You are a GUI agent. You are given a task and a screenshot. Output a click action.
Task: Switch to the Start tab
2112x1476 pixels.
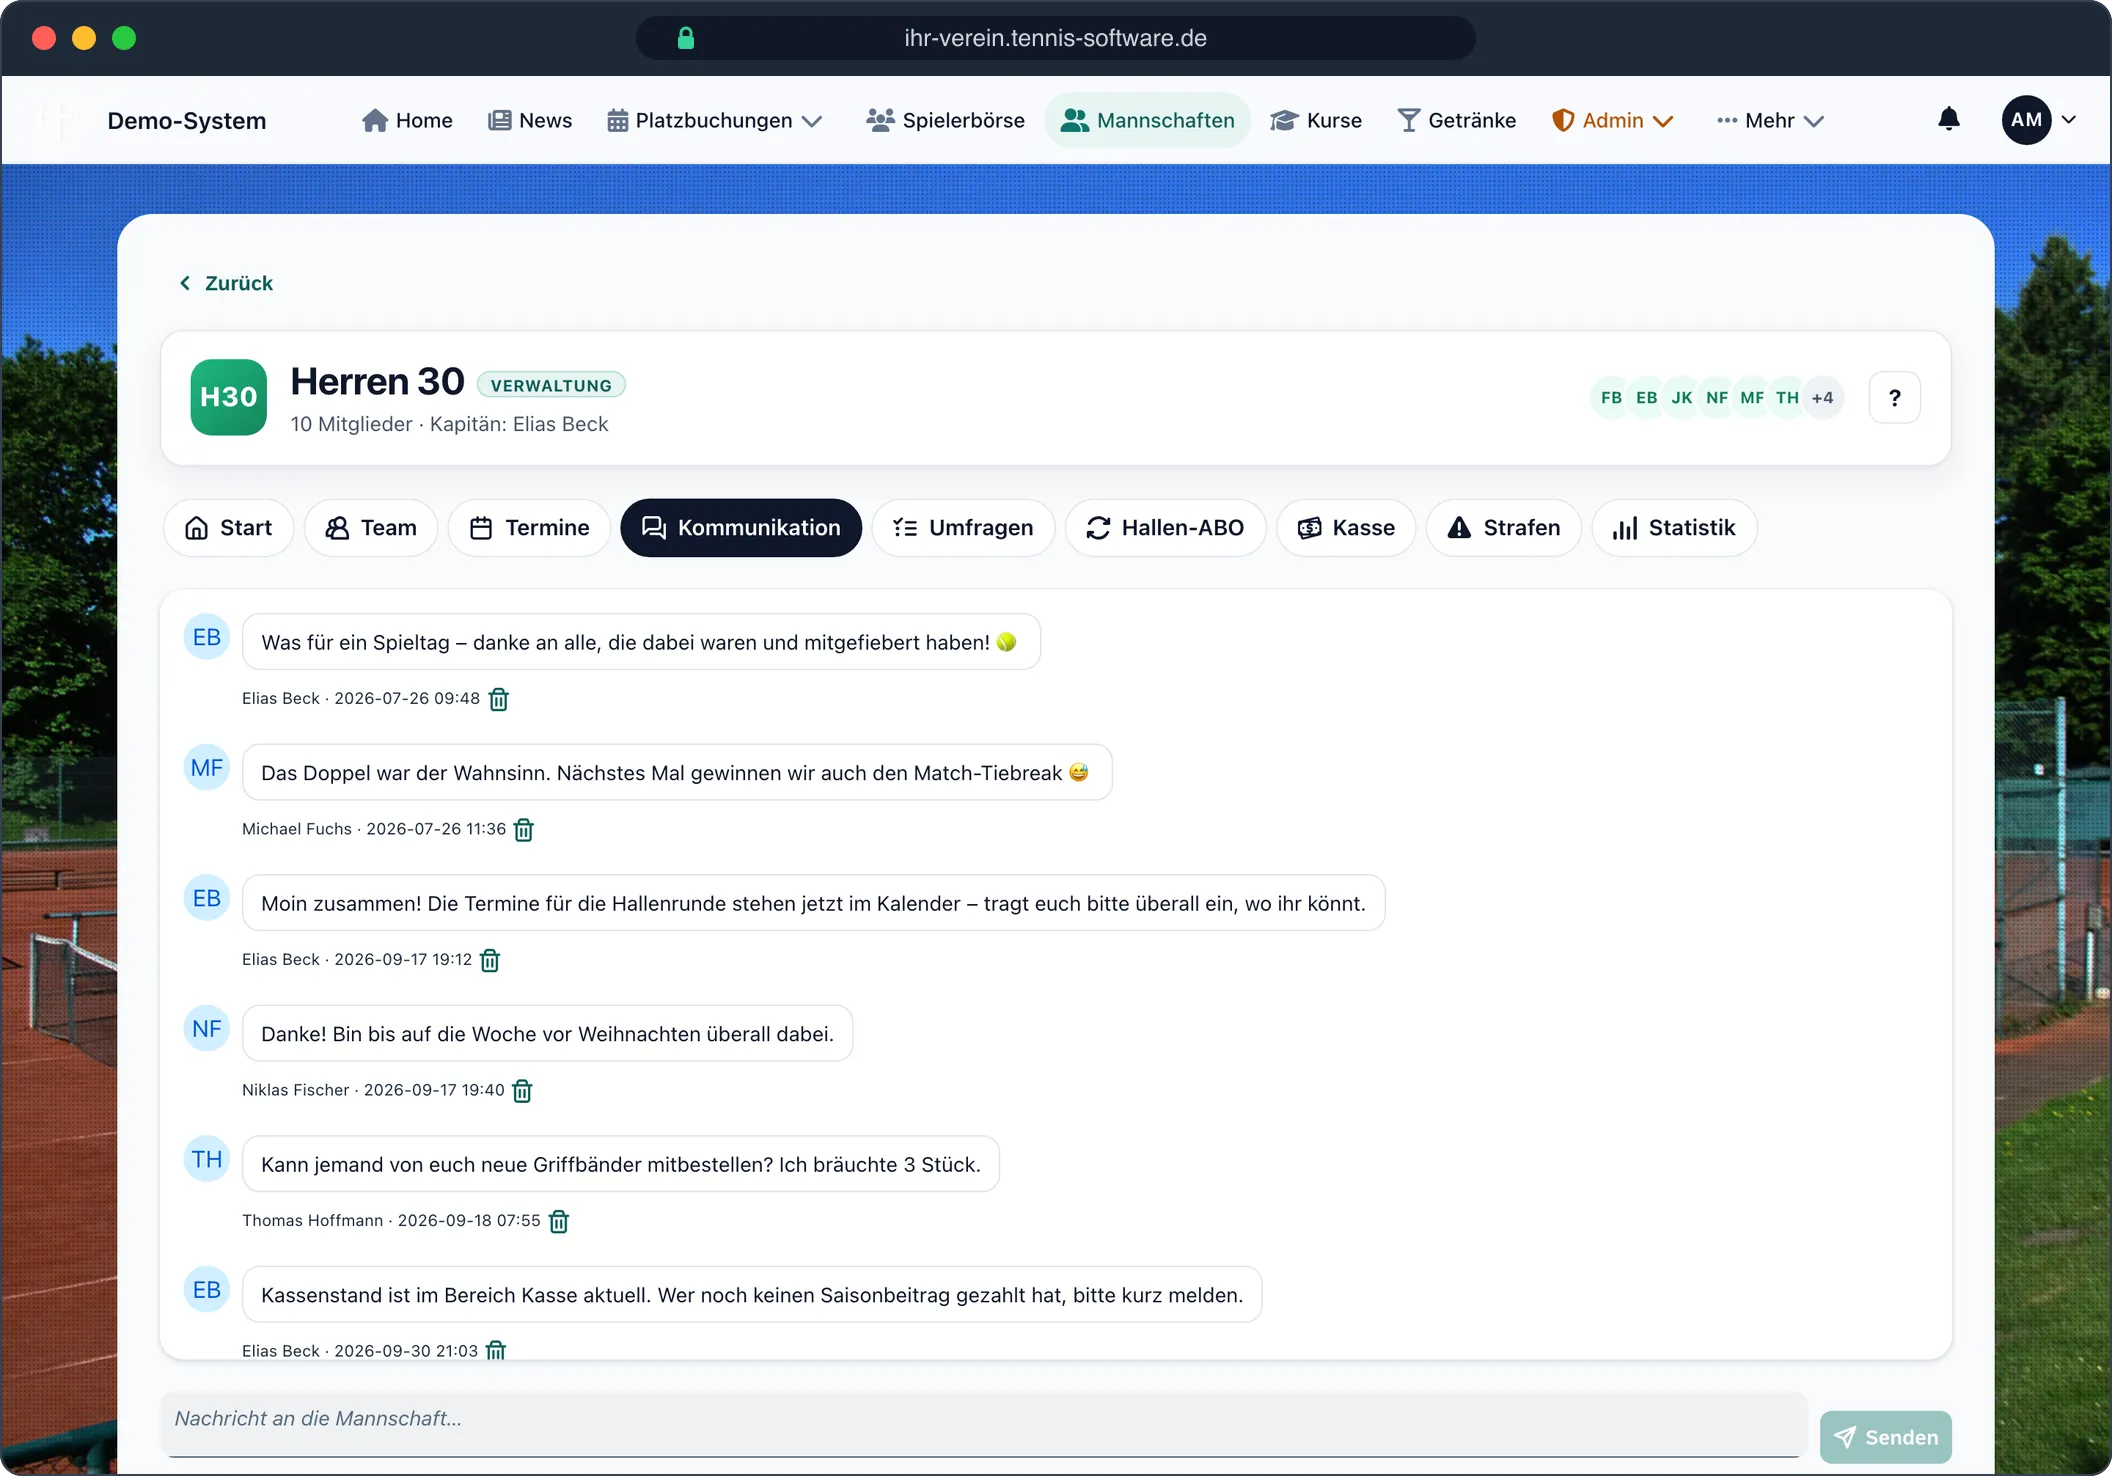(228, 528)
